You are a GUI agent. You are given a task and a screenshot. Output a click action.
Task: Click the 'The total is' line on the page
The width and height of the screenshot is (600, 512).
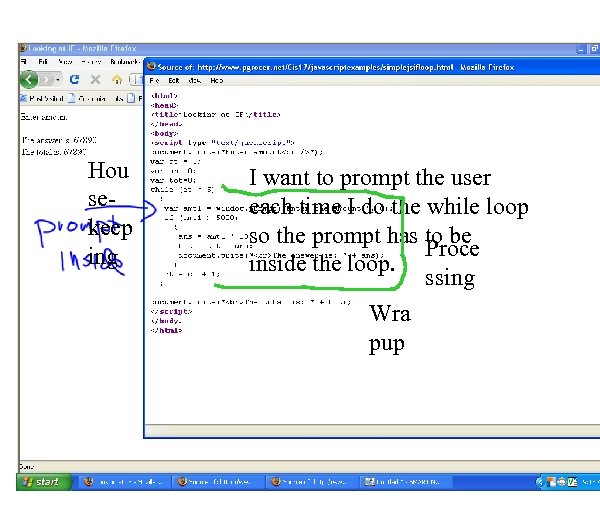(54, 152)
